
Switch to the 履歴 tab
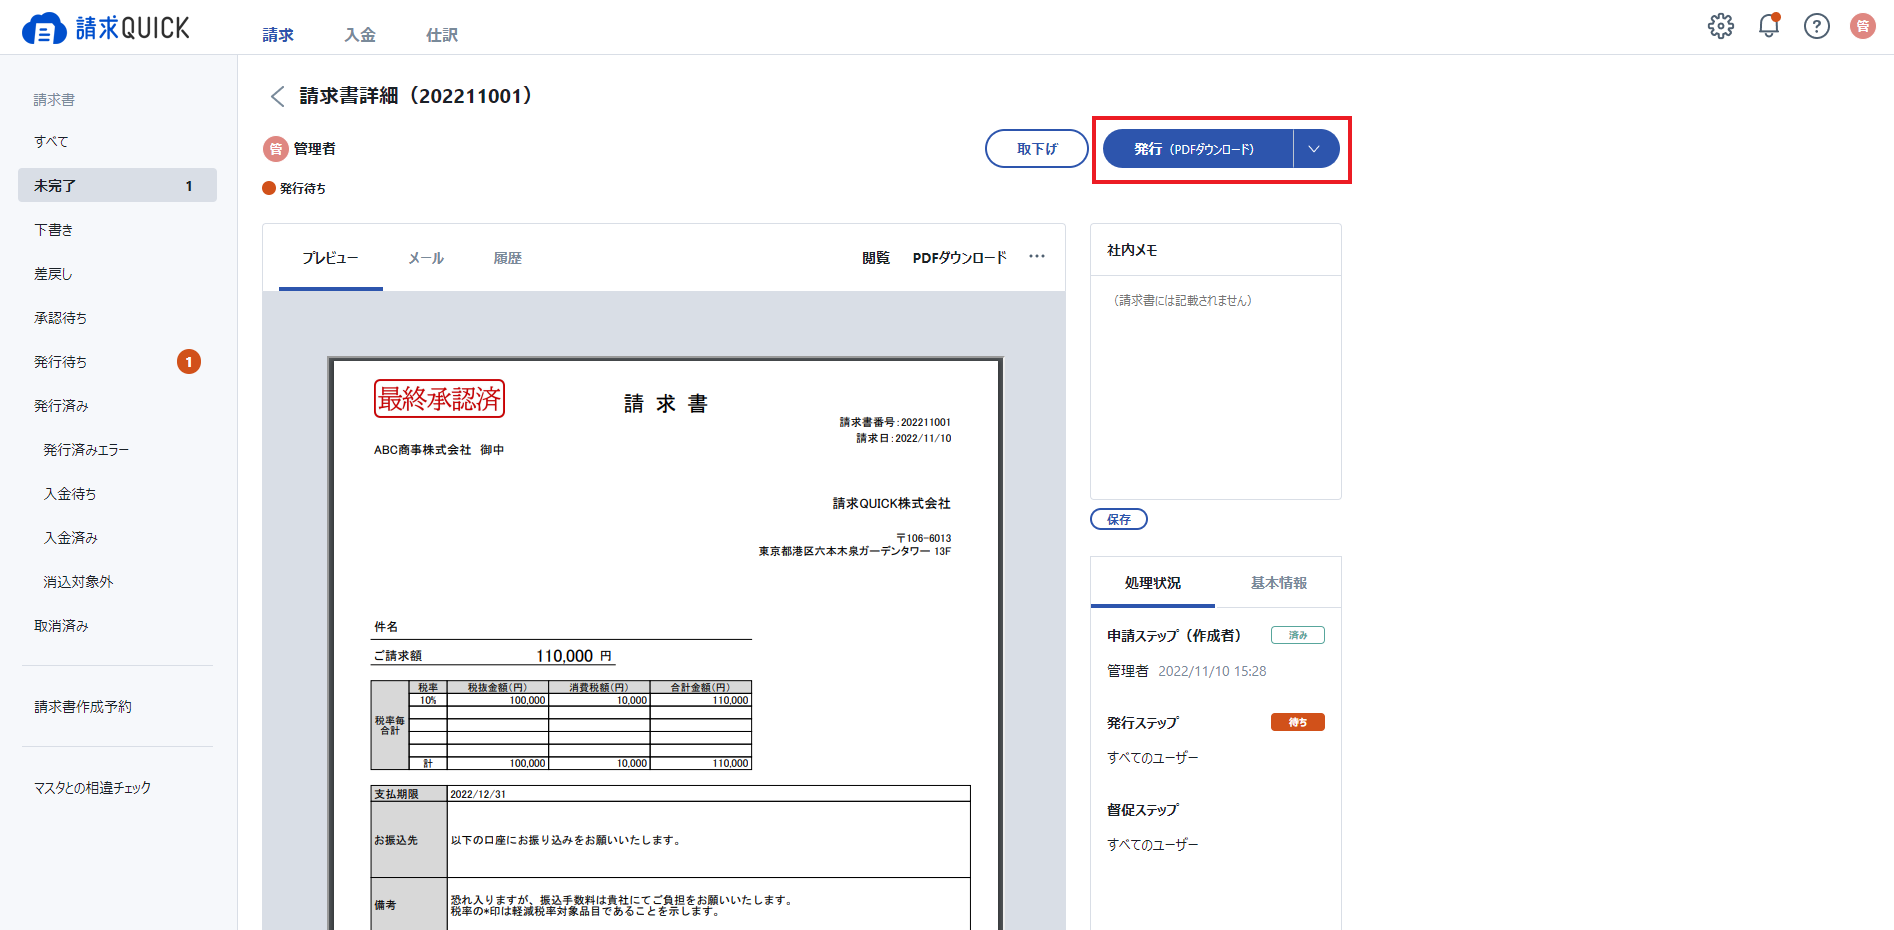pos(507,258)
